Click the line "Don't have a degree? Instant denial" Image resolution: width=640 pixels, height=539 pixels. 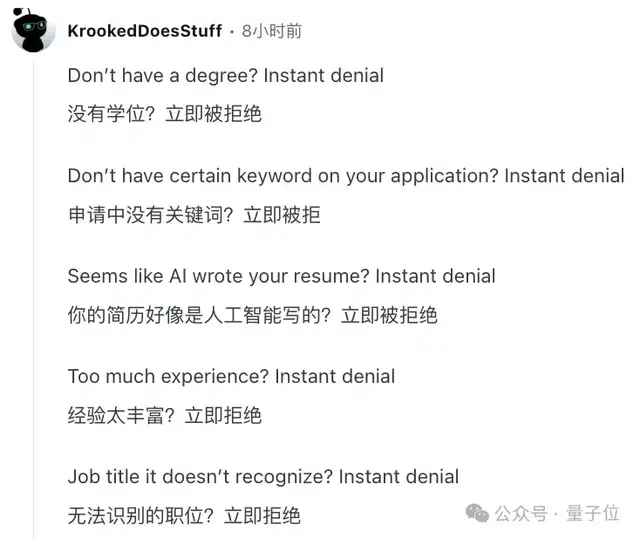225,75
